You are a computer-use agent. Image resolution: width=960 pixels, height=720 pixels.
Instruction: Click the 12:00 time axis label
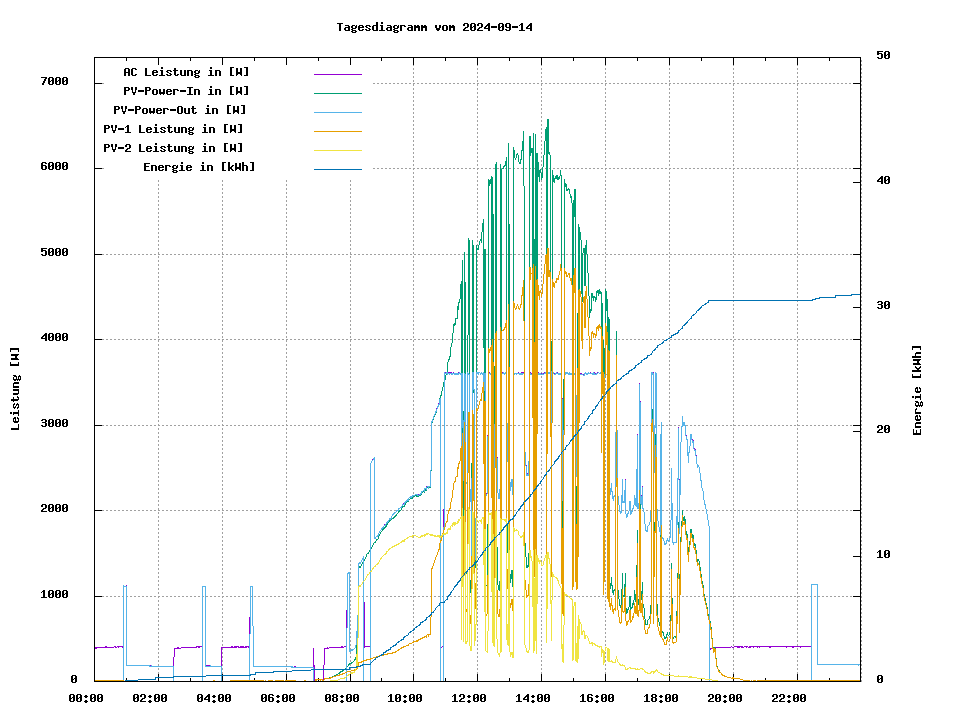point(469,698)
